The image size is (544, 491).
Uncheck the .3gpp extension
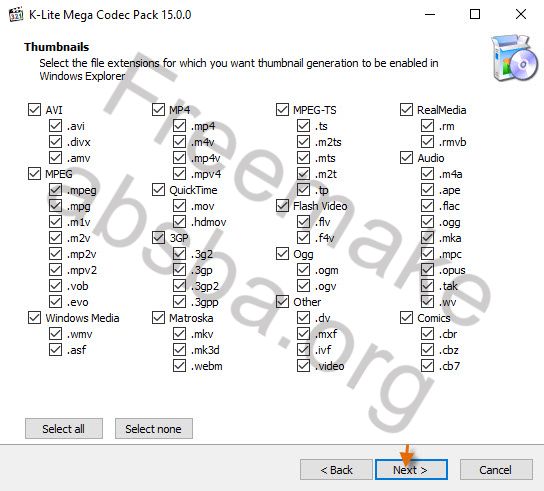click(179, 302)
